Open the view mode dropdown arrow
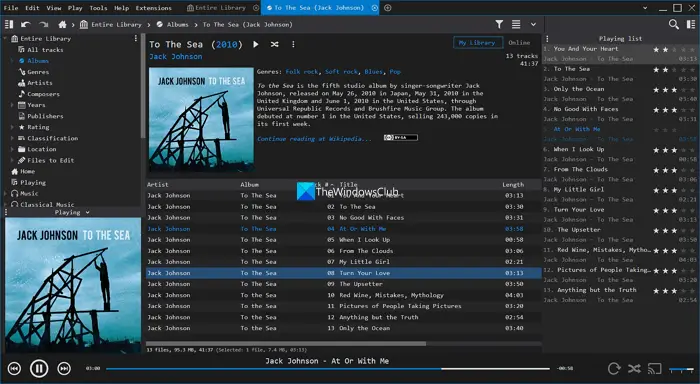Screen dimensions: 700x384 tap(533, 24)
